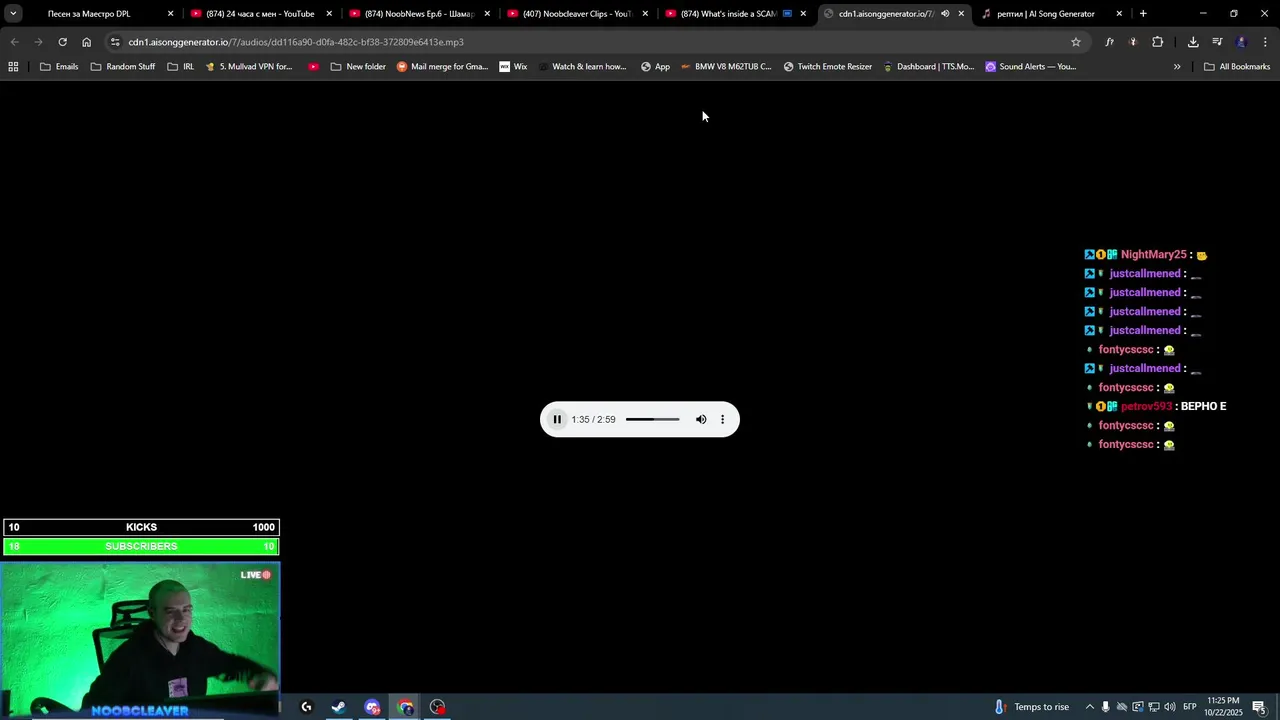This screenshot has height=720, width=1280.
Task: Adjust the audio player's progress slider
Action: pyautogui.click(x=652, y=419)
